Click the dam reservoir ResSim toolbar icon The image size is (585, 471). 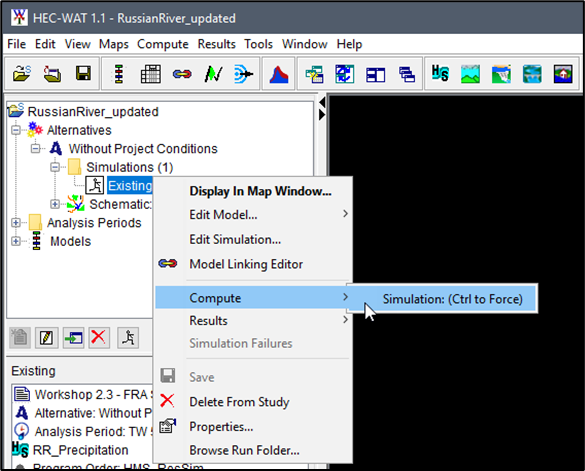coord(501,74)
